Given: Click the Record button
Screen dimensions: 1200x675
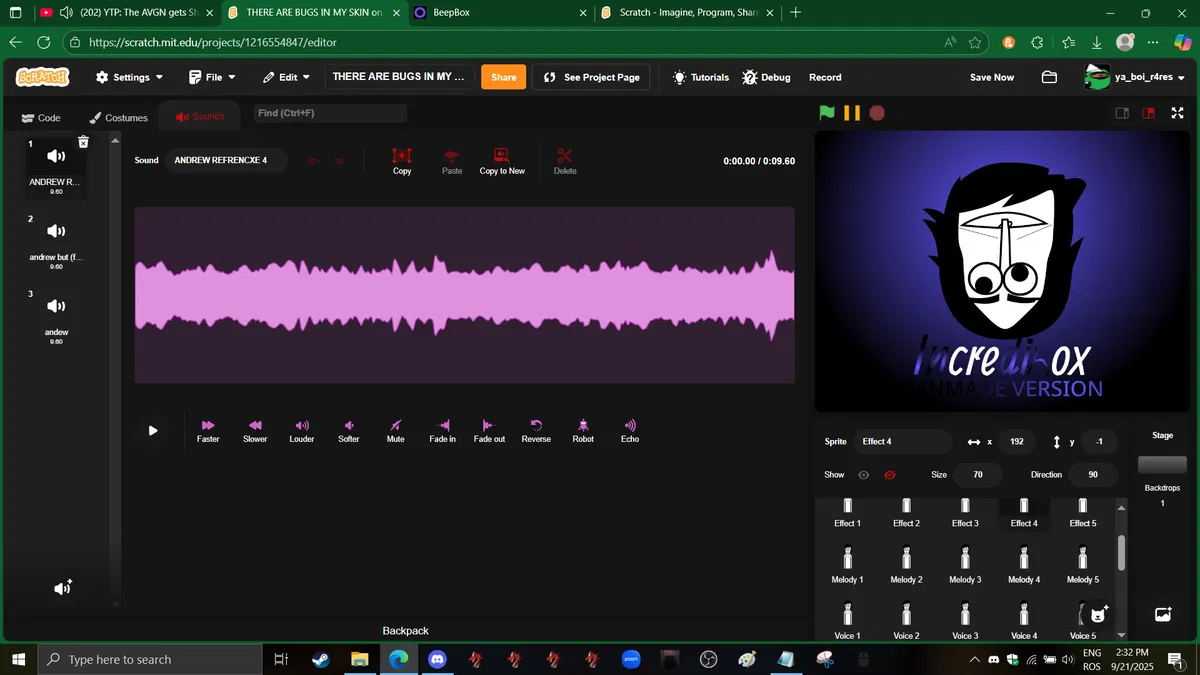Looking at the screenshot, I should coord(825,77).
